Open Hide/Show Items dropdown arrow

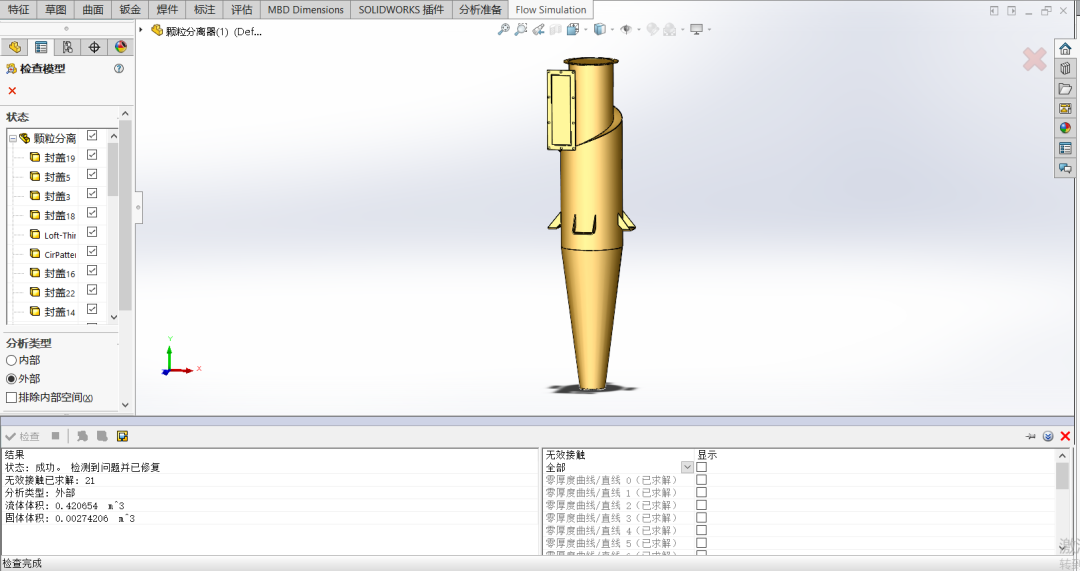coord(638,30)
